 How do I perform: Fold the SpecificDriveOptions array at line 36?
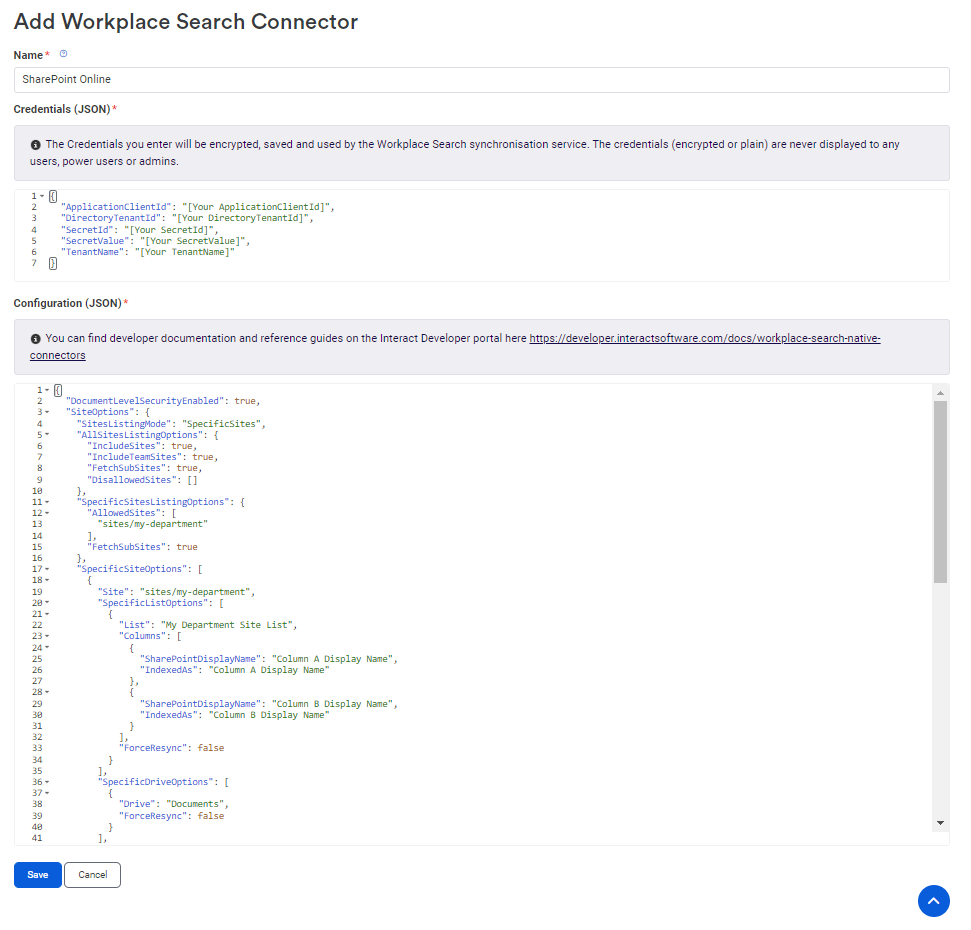coord(47,783)
